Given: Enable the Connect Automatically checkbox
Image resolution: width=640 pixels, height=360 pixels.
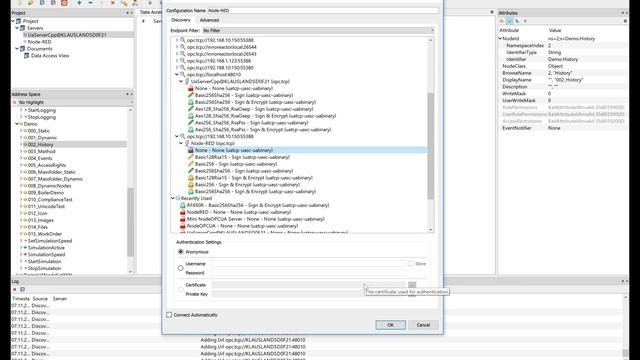Looking at the screenshot, I should 169,315.
